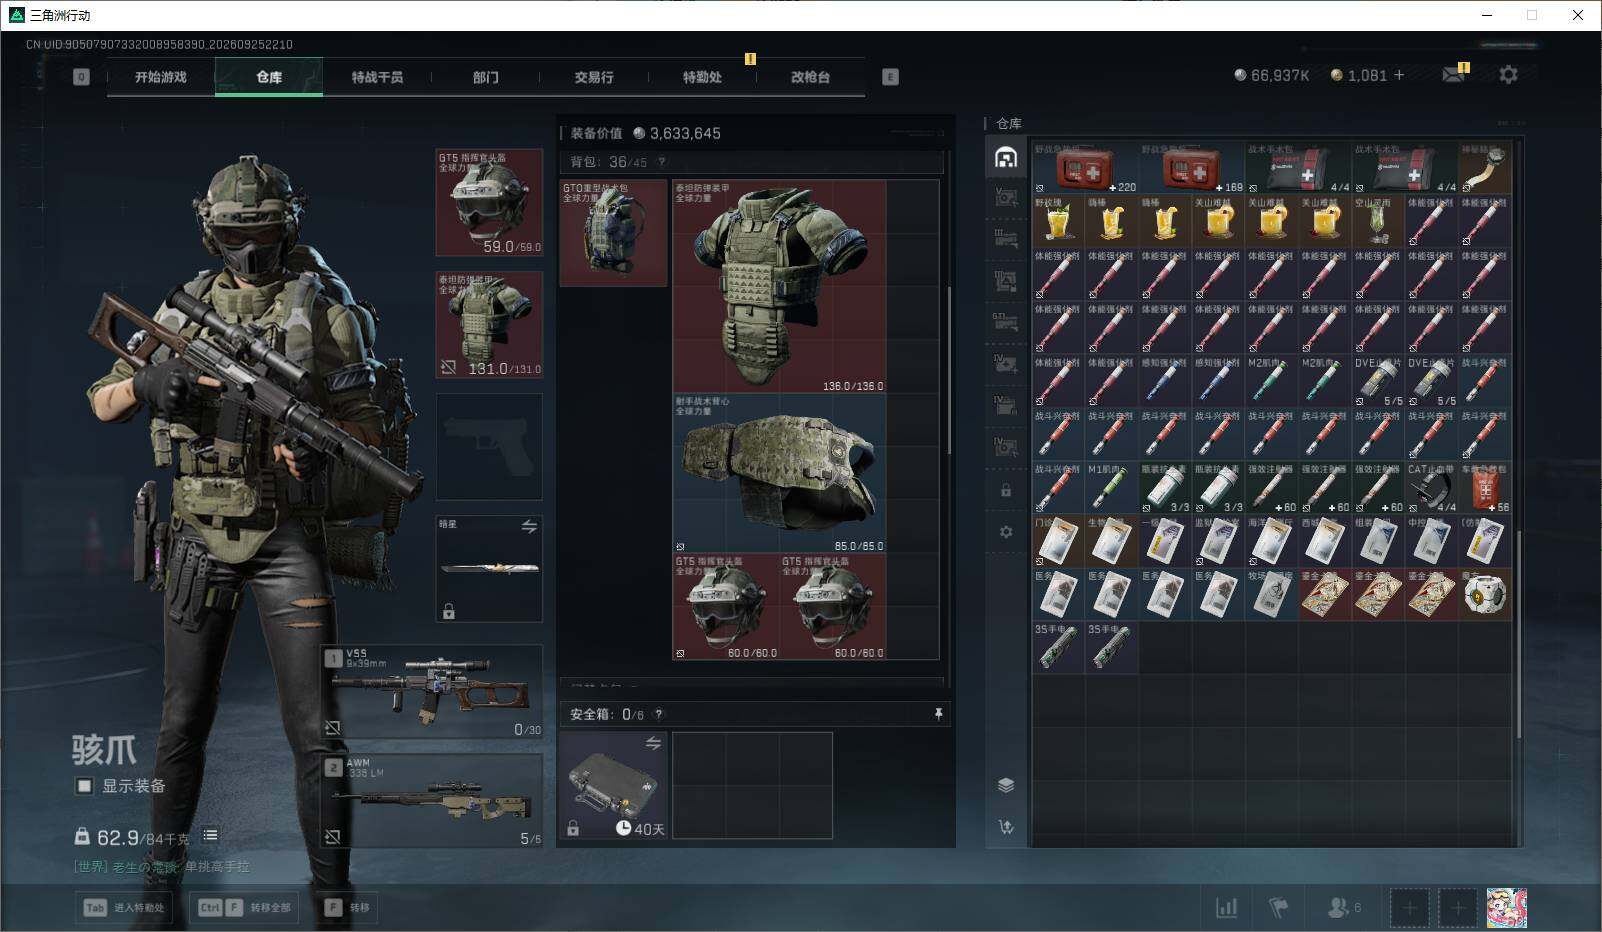Screen dimensions: 1602x932
Task: Select the 仓库 tab
Action: (x=269, y=77)
